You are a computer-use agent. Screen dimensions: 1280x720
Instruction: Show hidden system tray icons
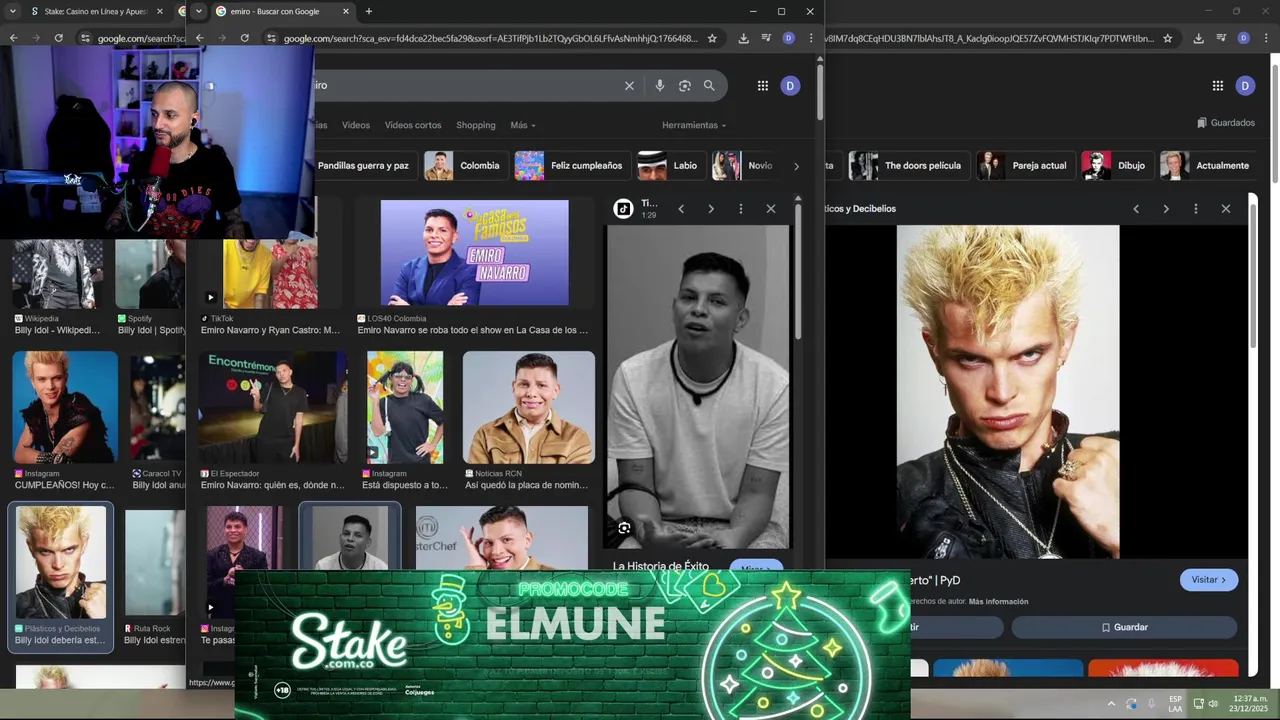1111,704
